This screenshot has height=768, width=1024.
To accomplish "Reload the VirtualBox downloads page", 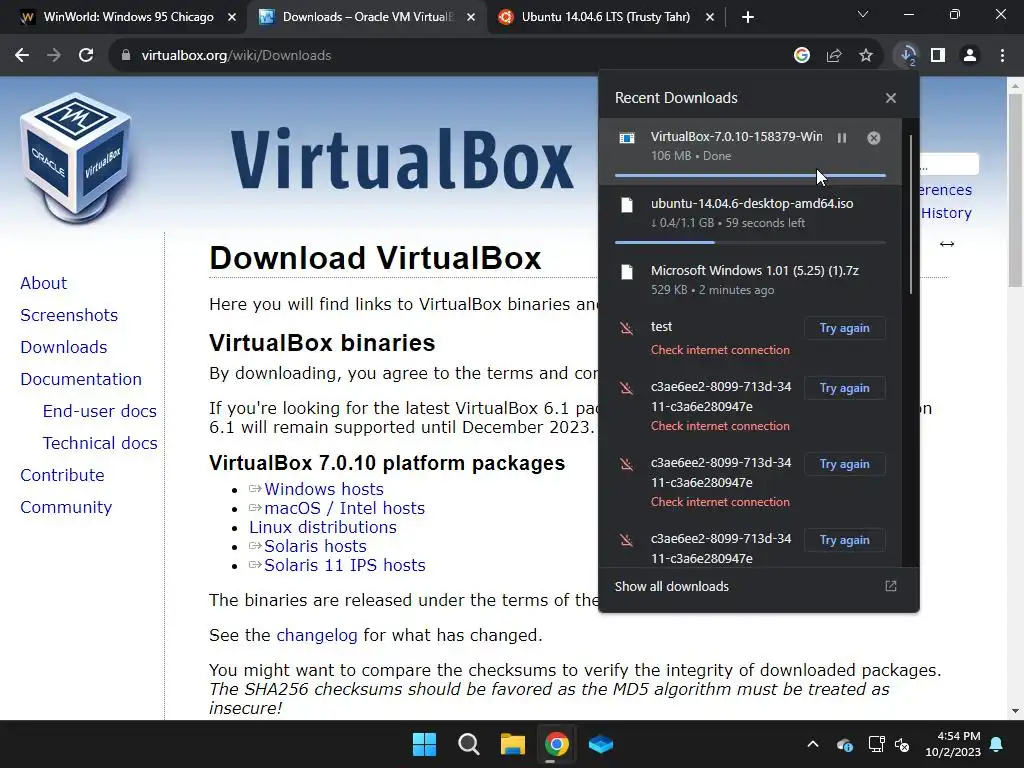I will pyautogui.click(x=86, y=56).
